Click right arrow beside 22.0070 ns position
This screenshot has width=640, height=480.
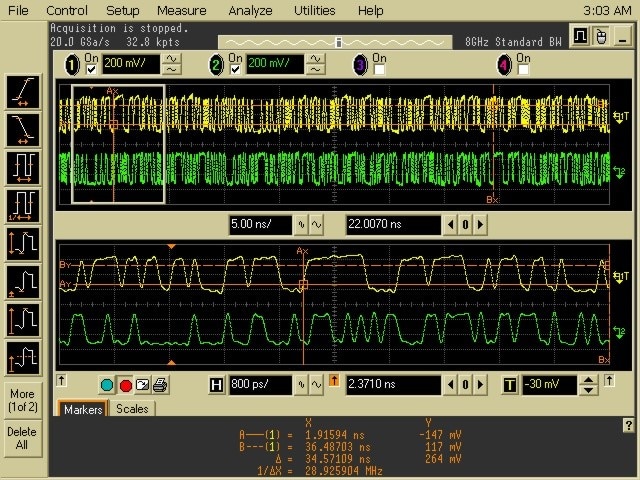[480, 224]
